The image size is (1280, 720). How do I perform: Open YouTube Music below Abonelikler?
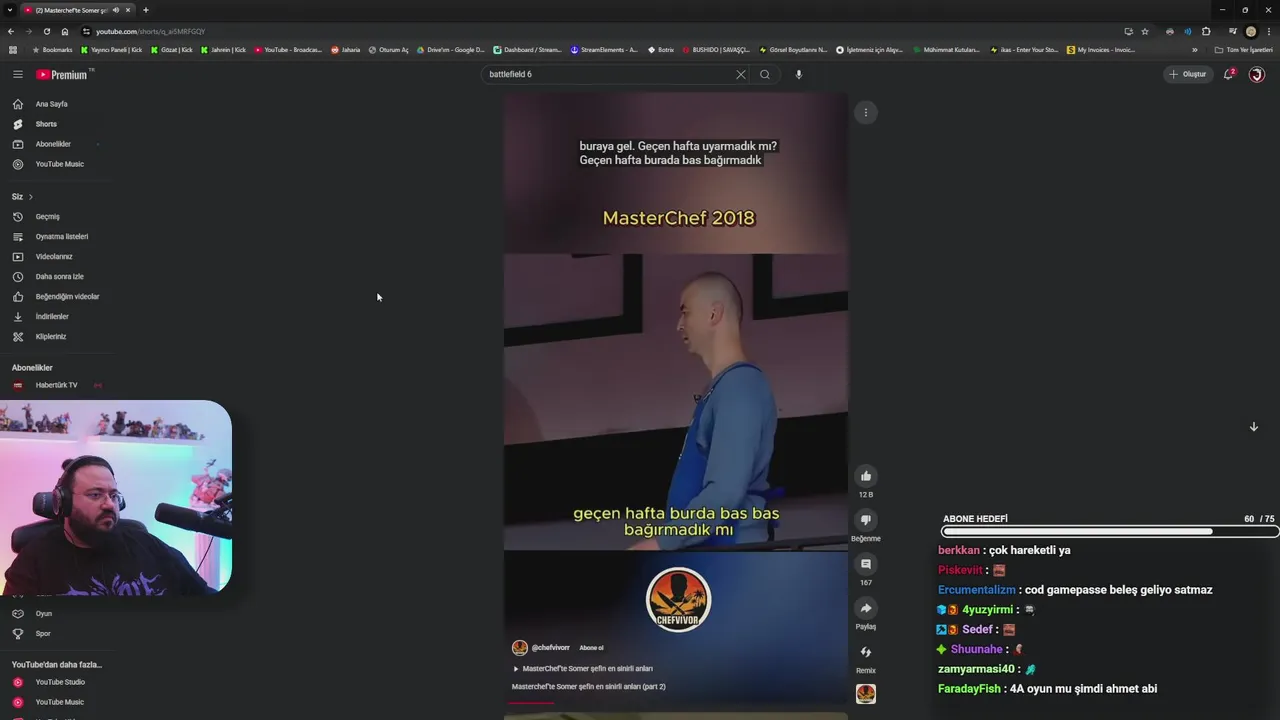[59, 164]
